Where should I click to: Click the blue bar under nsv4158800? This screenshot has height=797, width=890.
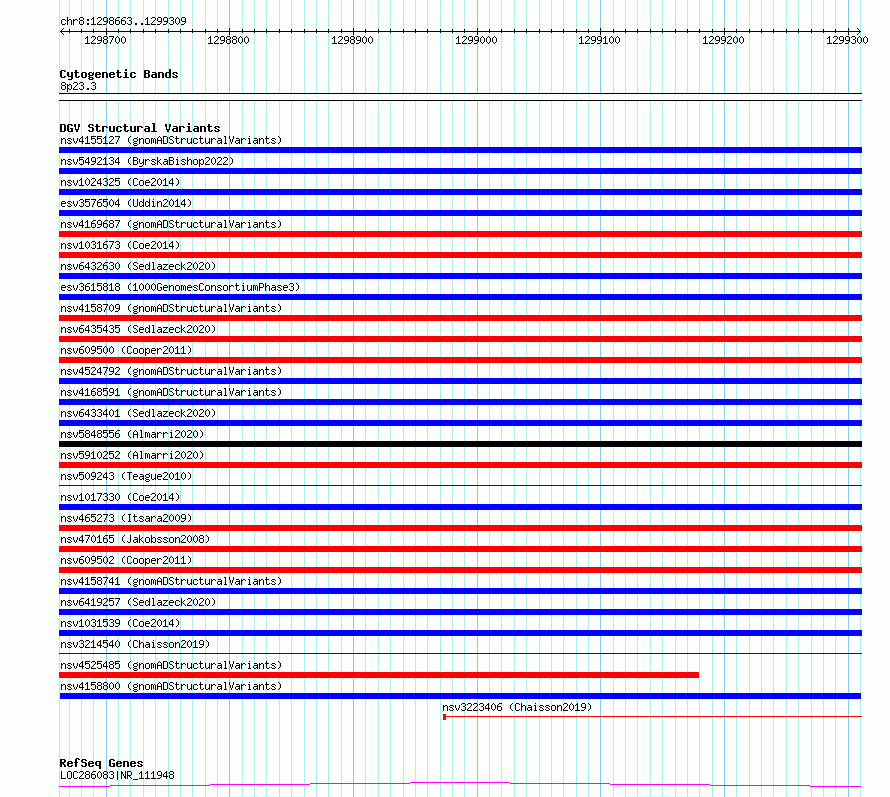tap(460, 696)
